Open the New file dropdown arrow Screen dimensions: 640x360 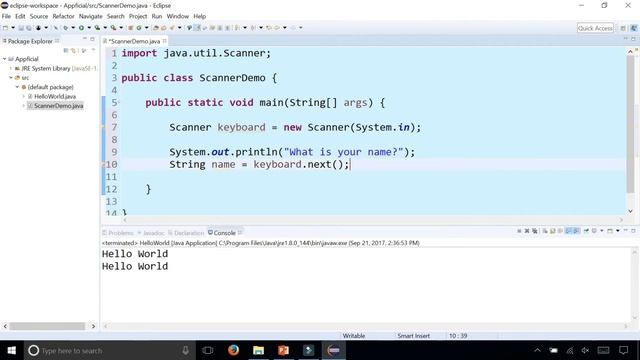coord(13,28)
